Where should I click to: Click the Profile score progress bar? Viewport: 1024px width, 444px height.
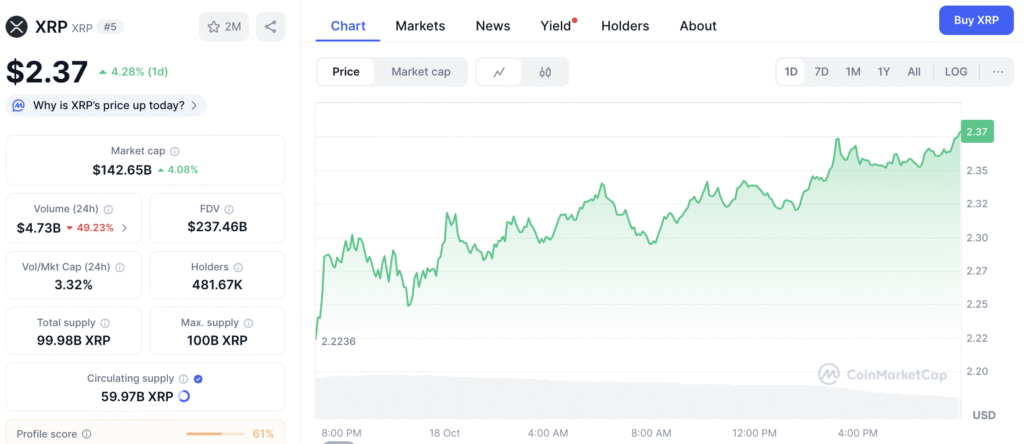[x=215, y=434]
